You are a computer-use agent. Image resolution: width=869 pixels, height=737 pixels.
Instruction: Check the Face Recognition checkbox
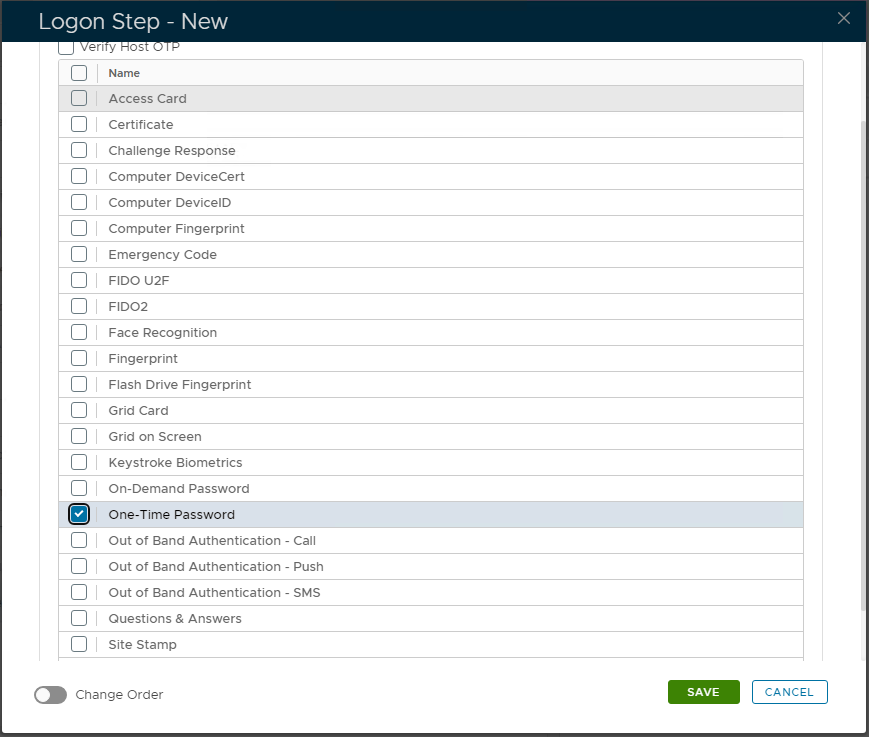click(79, 333)
